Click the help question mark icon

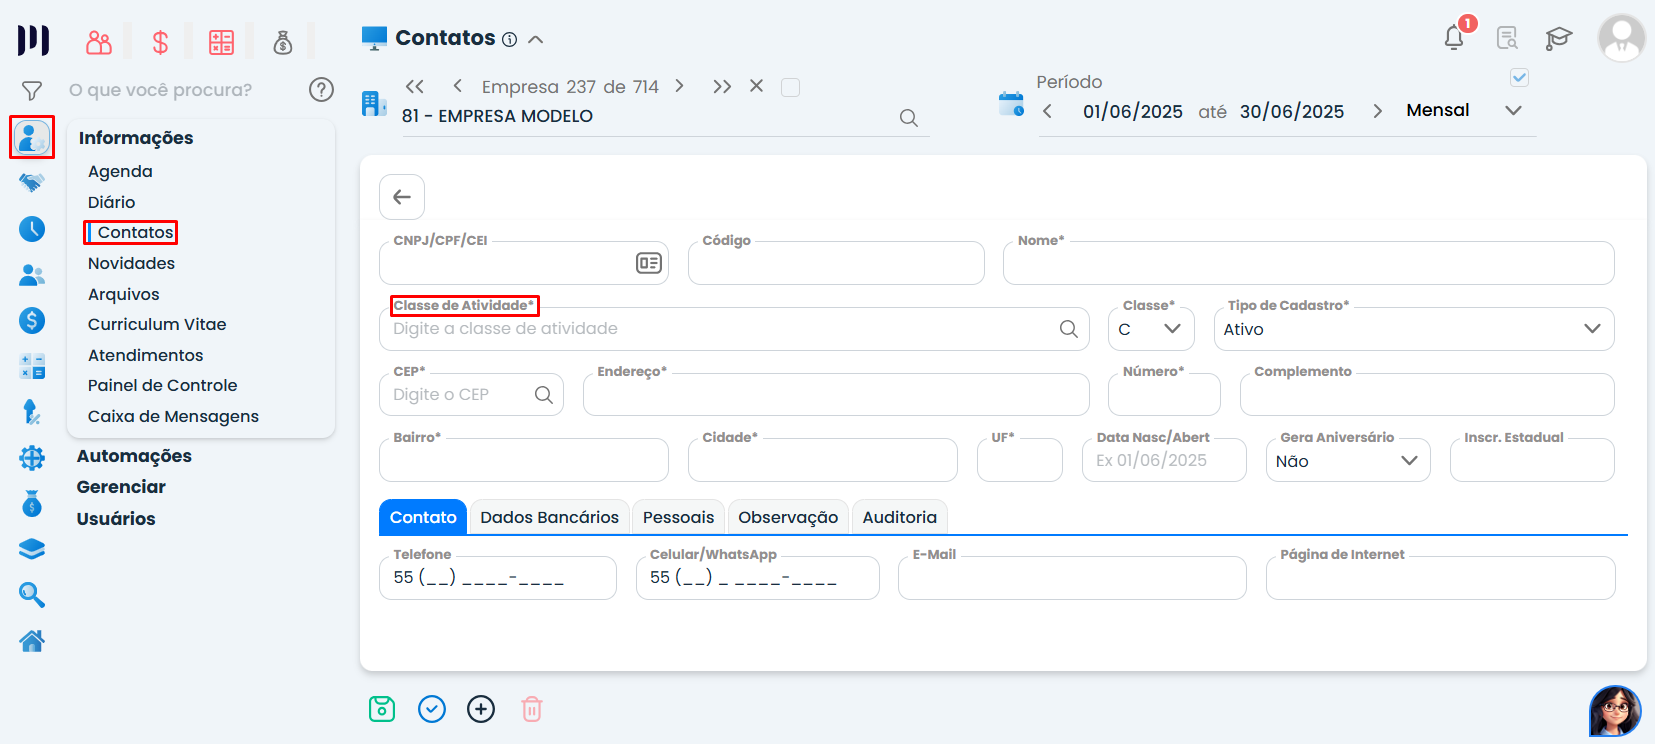(321, 90)
